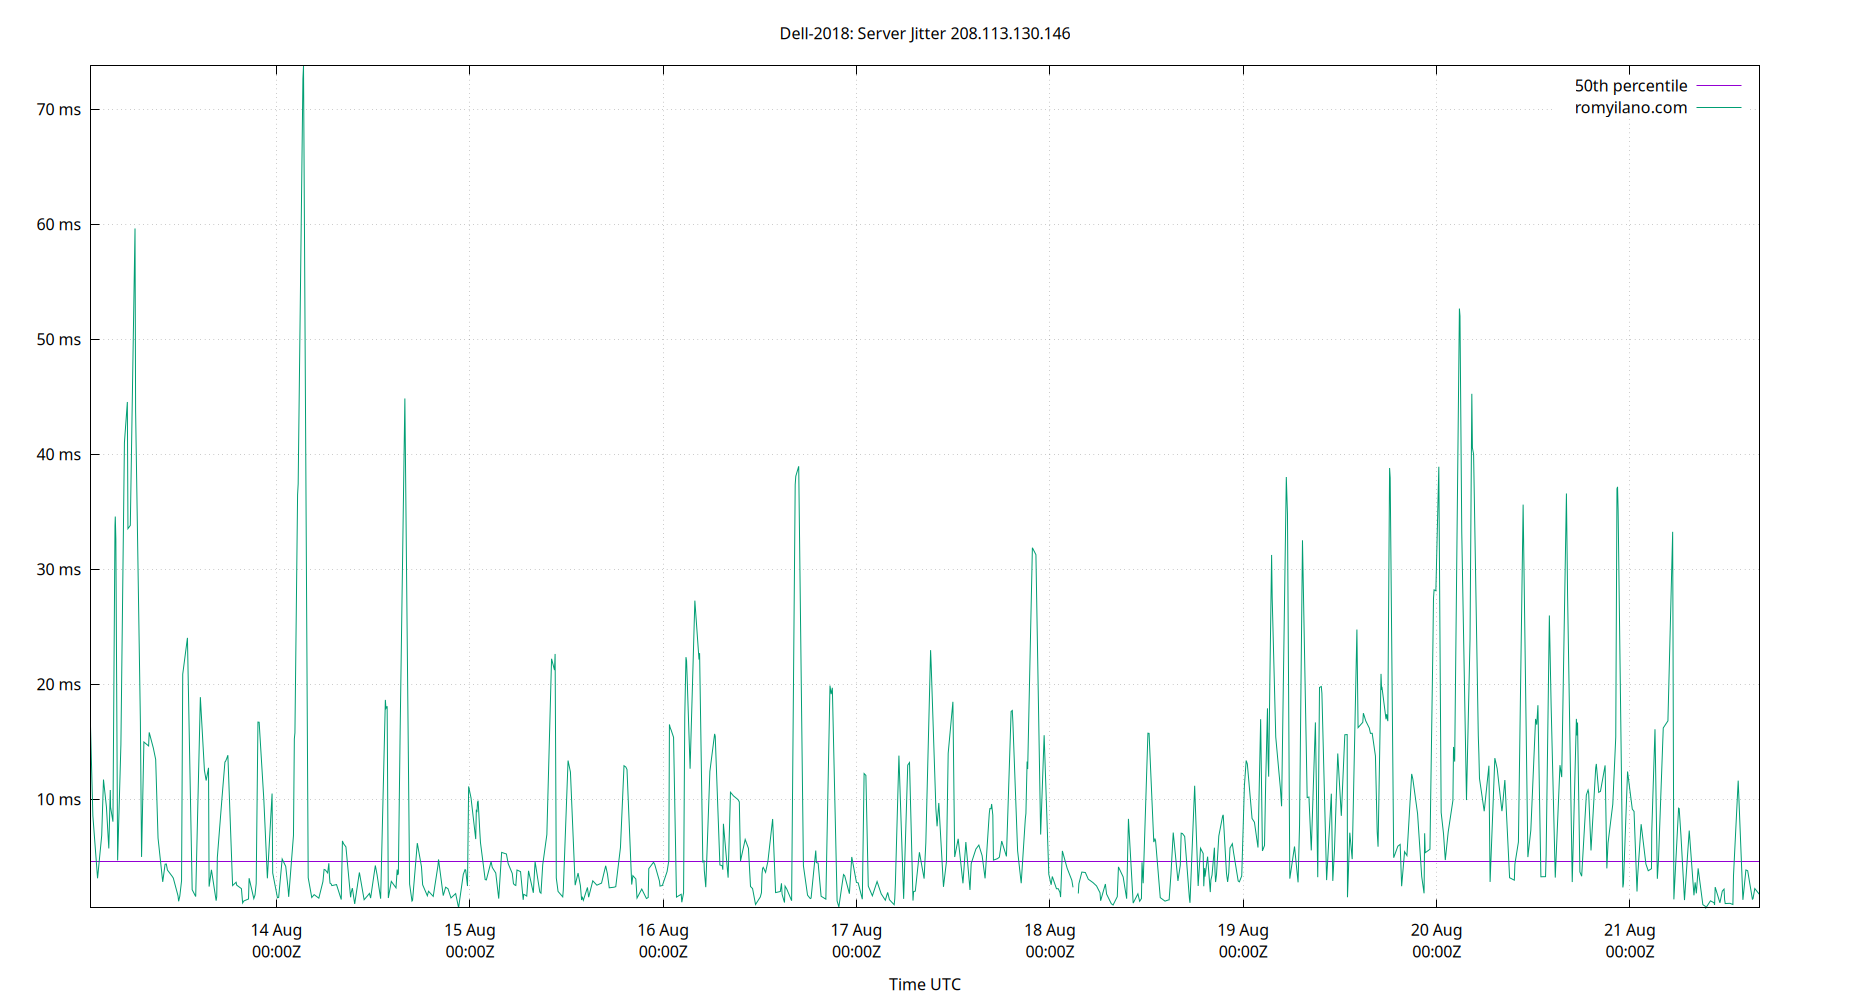Click the '70 ms' y-axis label

pos(59,109)
